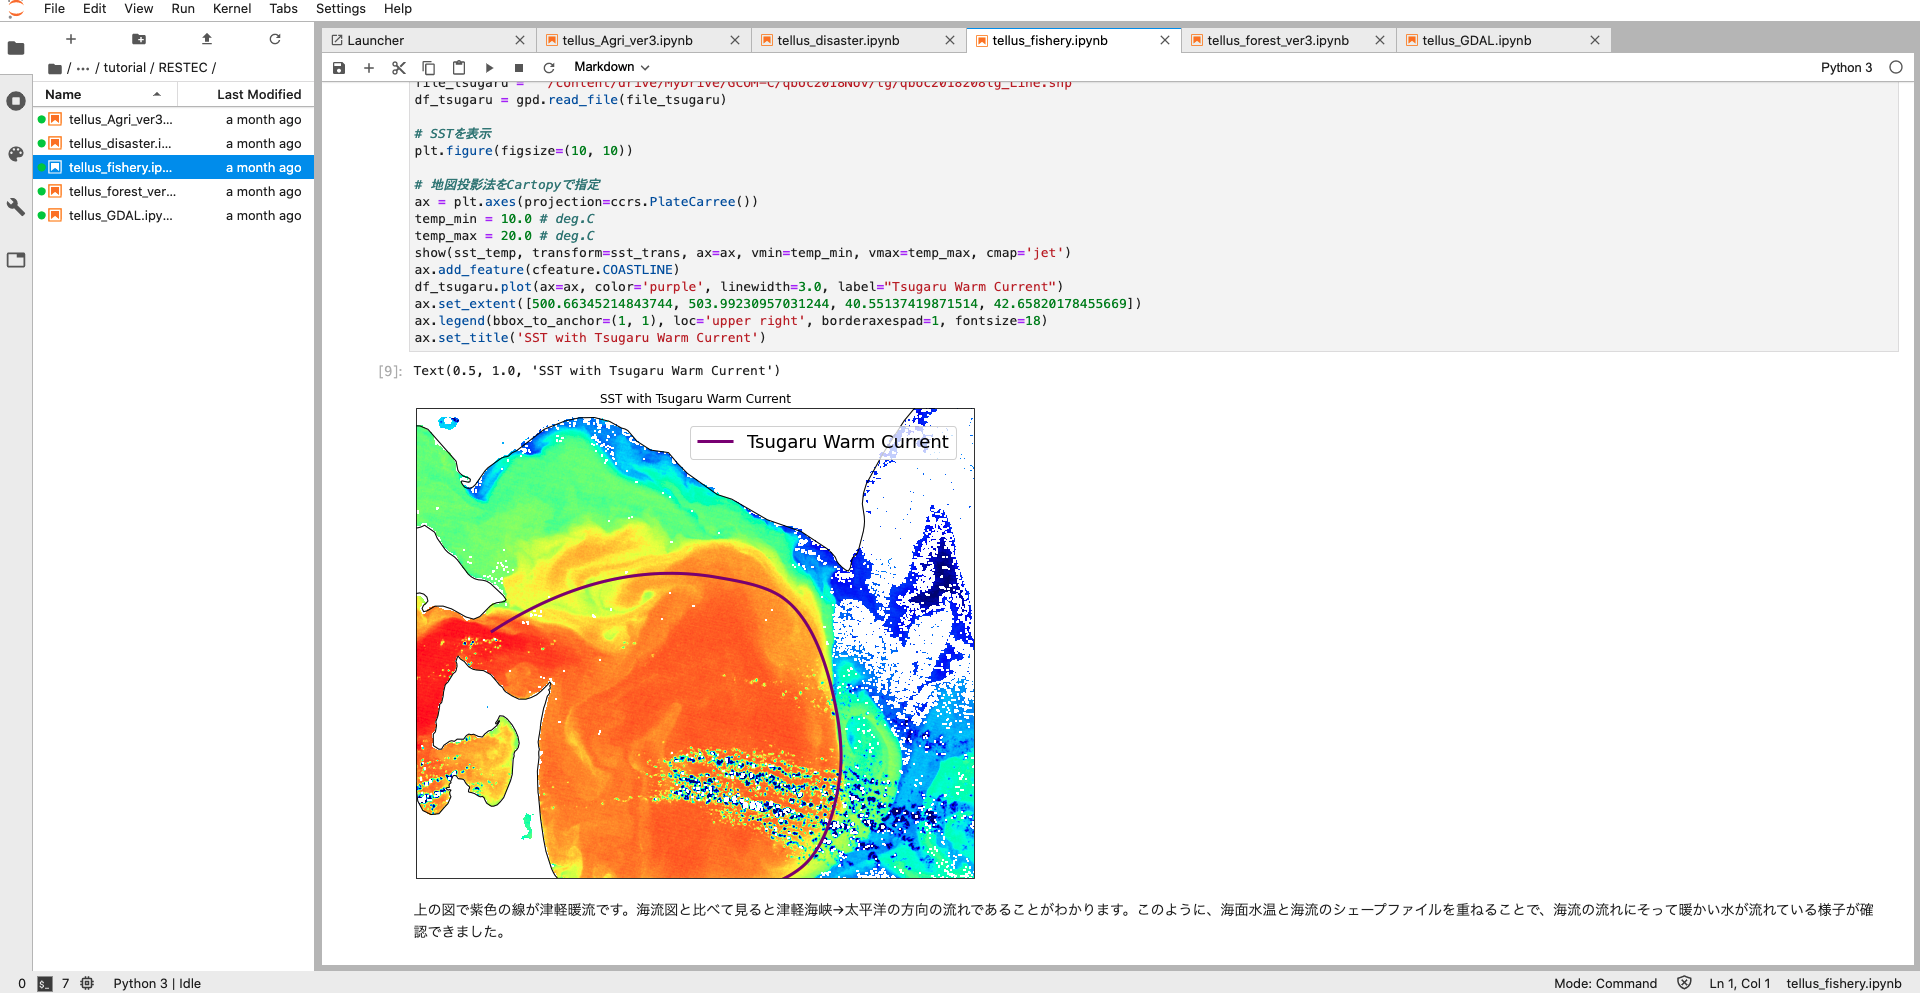Click the kernel status circle indicator
The height and width of the screenshot is (993, 1920).
[1896, 67]
